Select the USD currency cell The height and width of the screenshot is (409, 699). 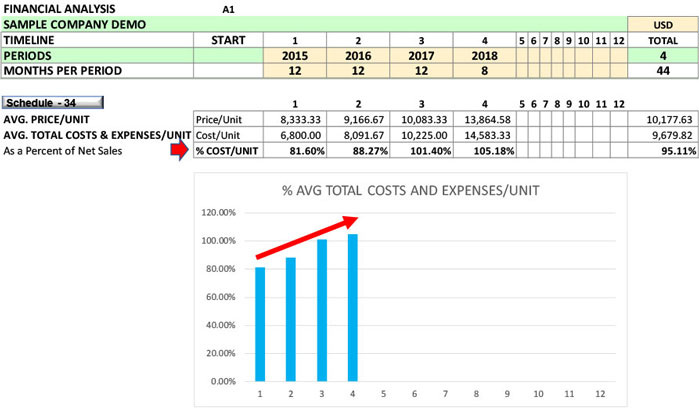tap(662, 25)
